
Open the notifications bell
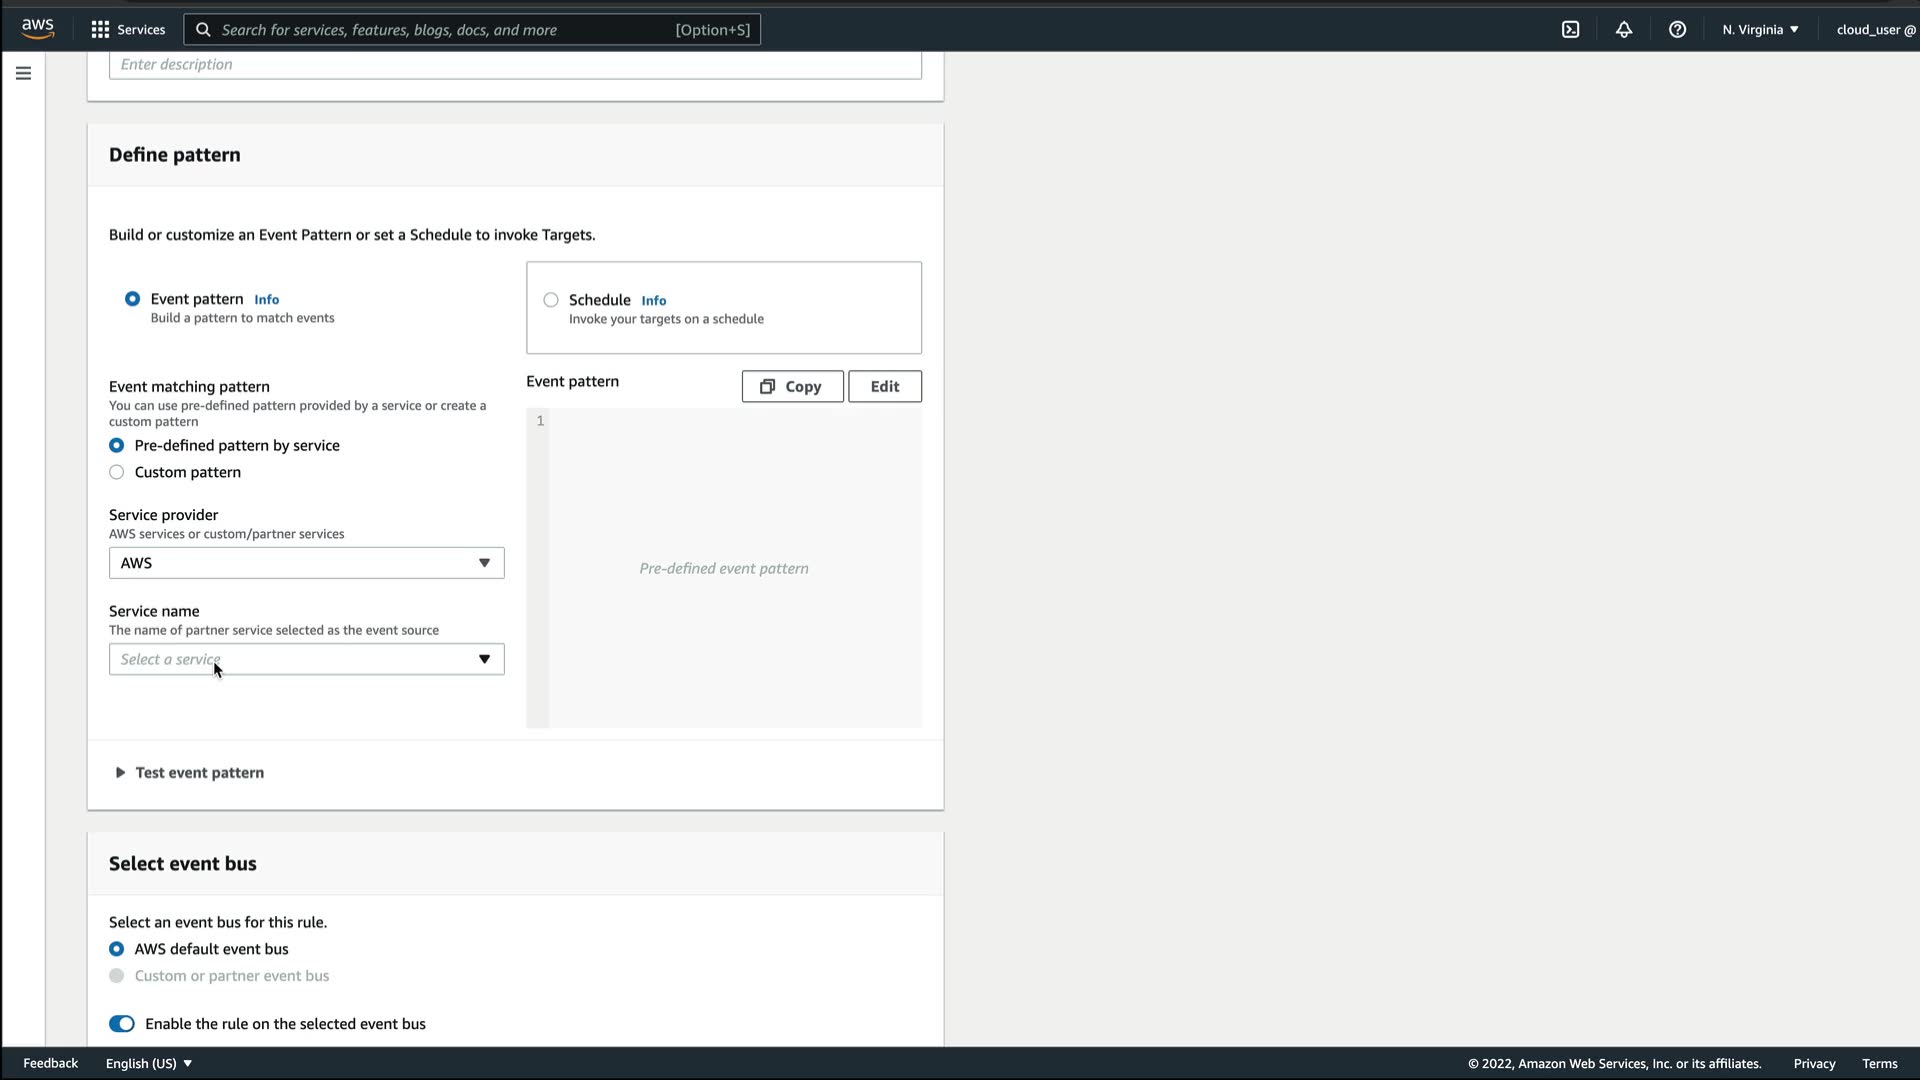pyautogui.click(x=1624, y=30)
